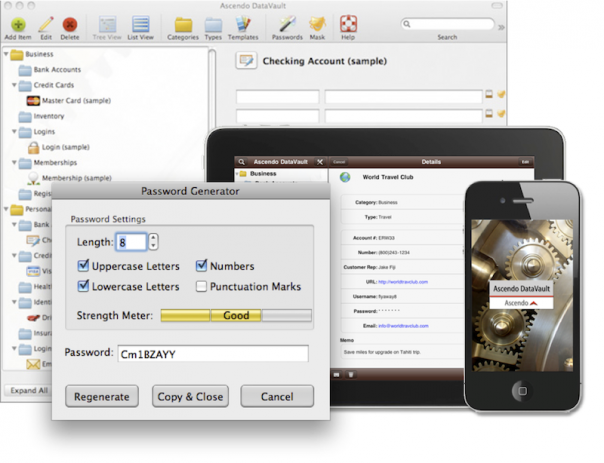604x463 pixels.
Task: Collapse Business folder in iPad tree
Action: click(x=237, y=174)
